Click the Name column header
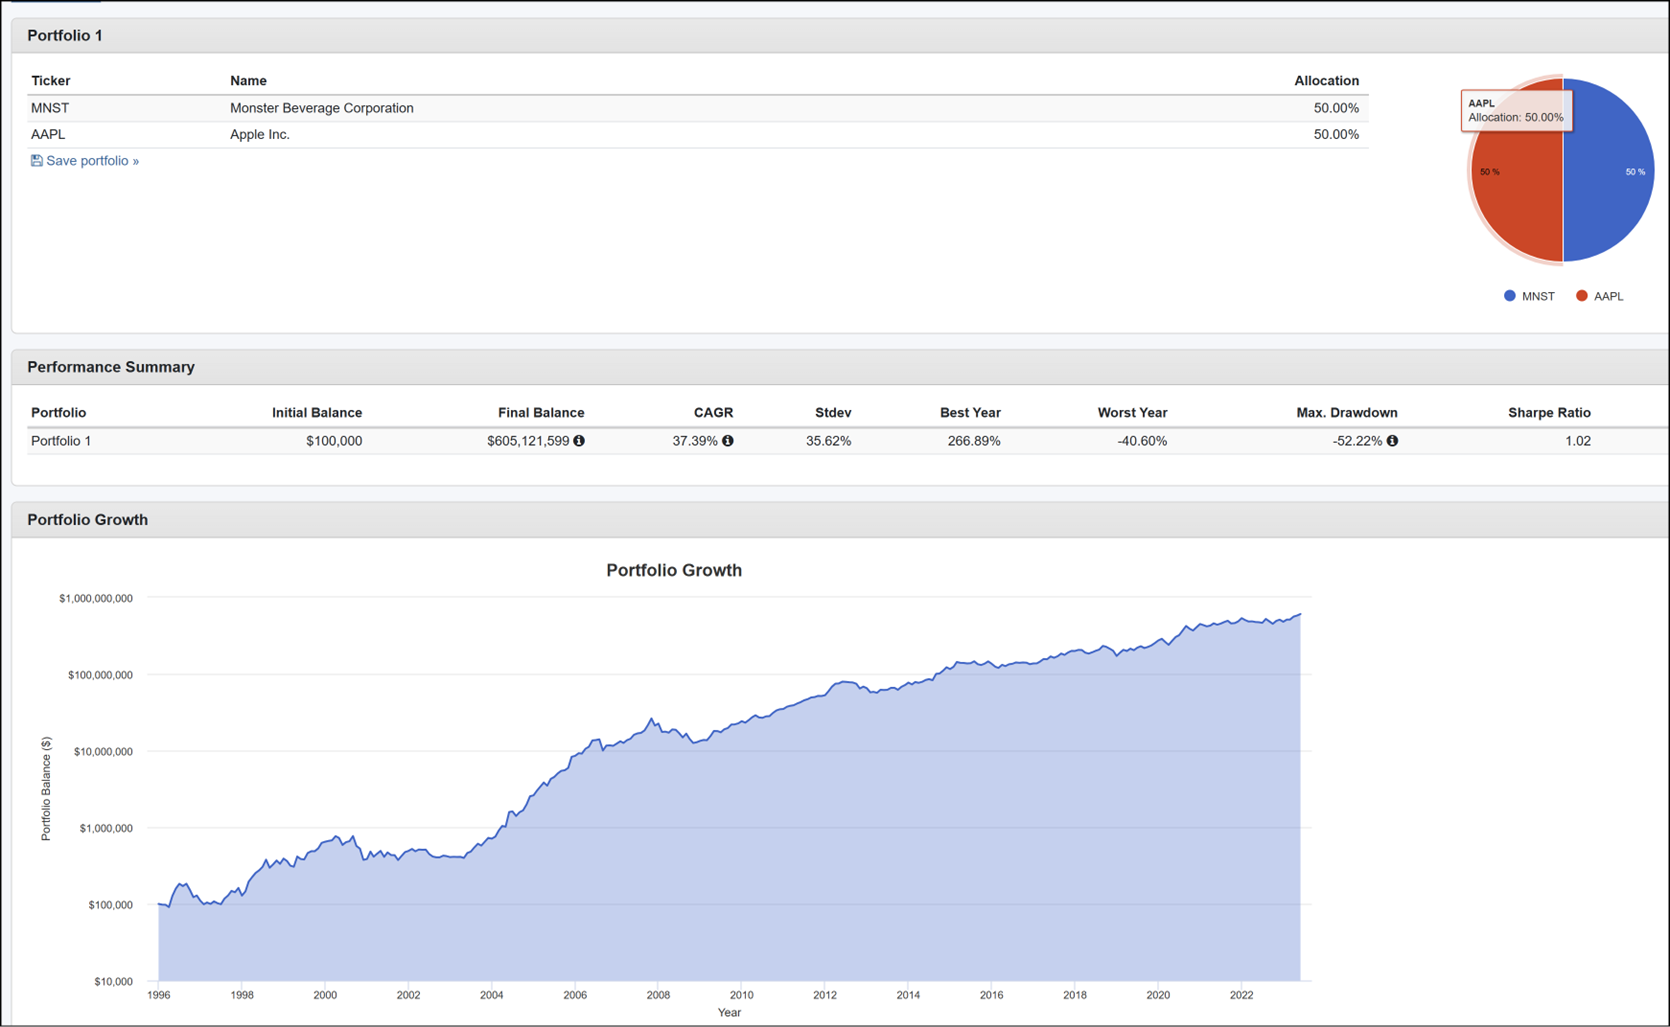1670x1027 pixels. point(248,81)
